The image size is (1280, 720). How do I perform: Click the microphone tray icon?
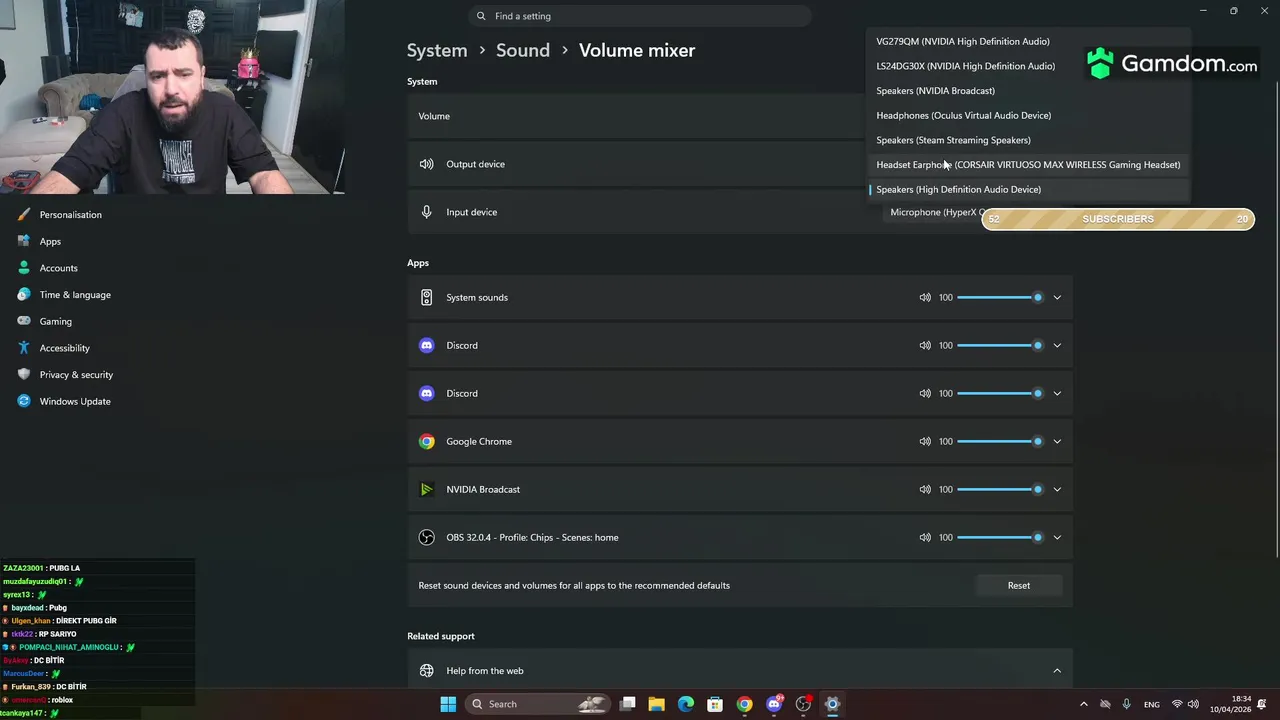[x=1127, y=704]
